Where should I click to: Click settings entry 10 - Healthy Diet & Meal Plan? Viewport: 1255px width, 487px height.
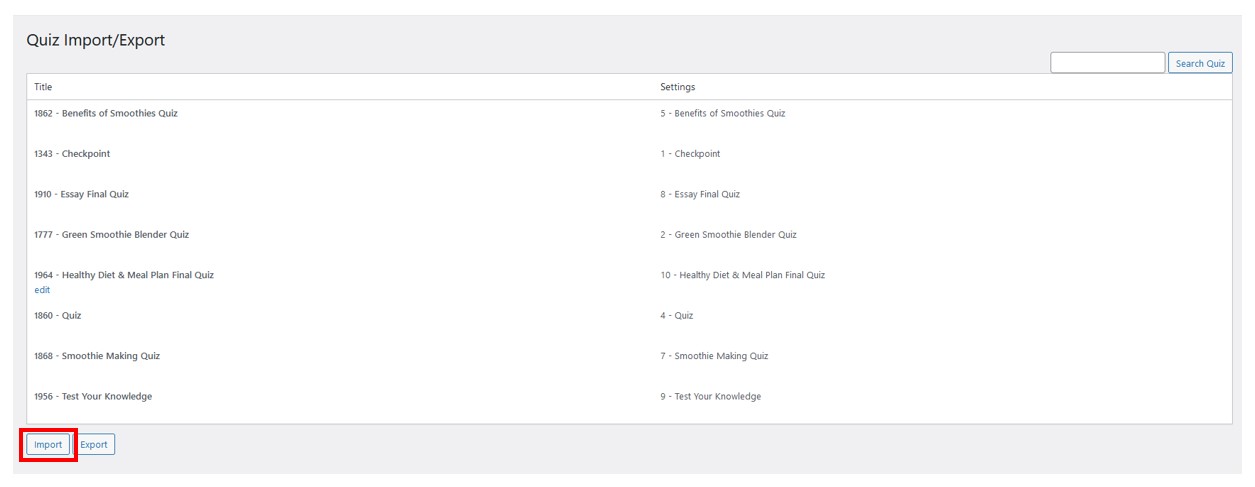pos(743,275)
